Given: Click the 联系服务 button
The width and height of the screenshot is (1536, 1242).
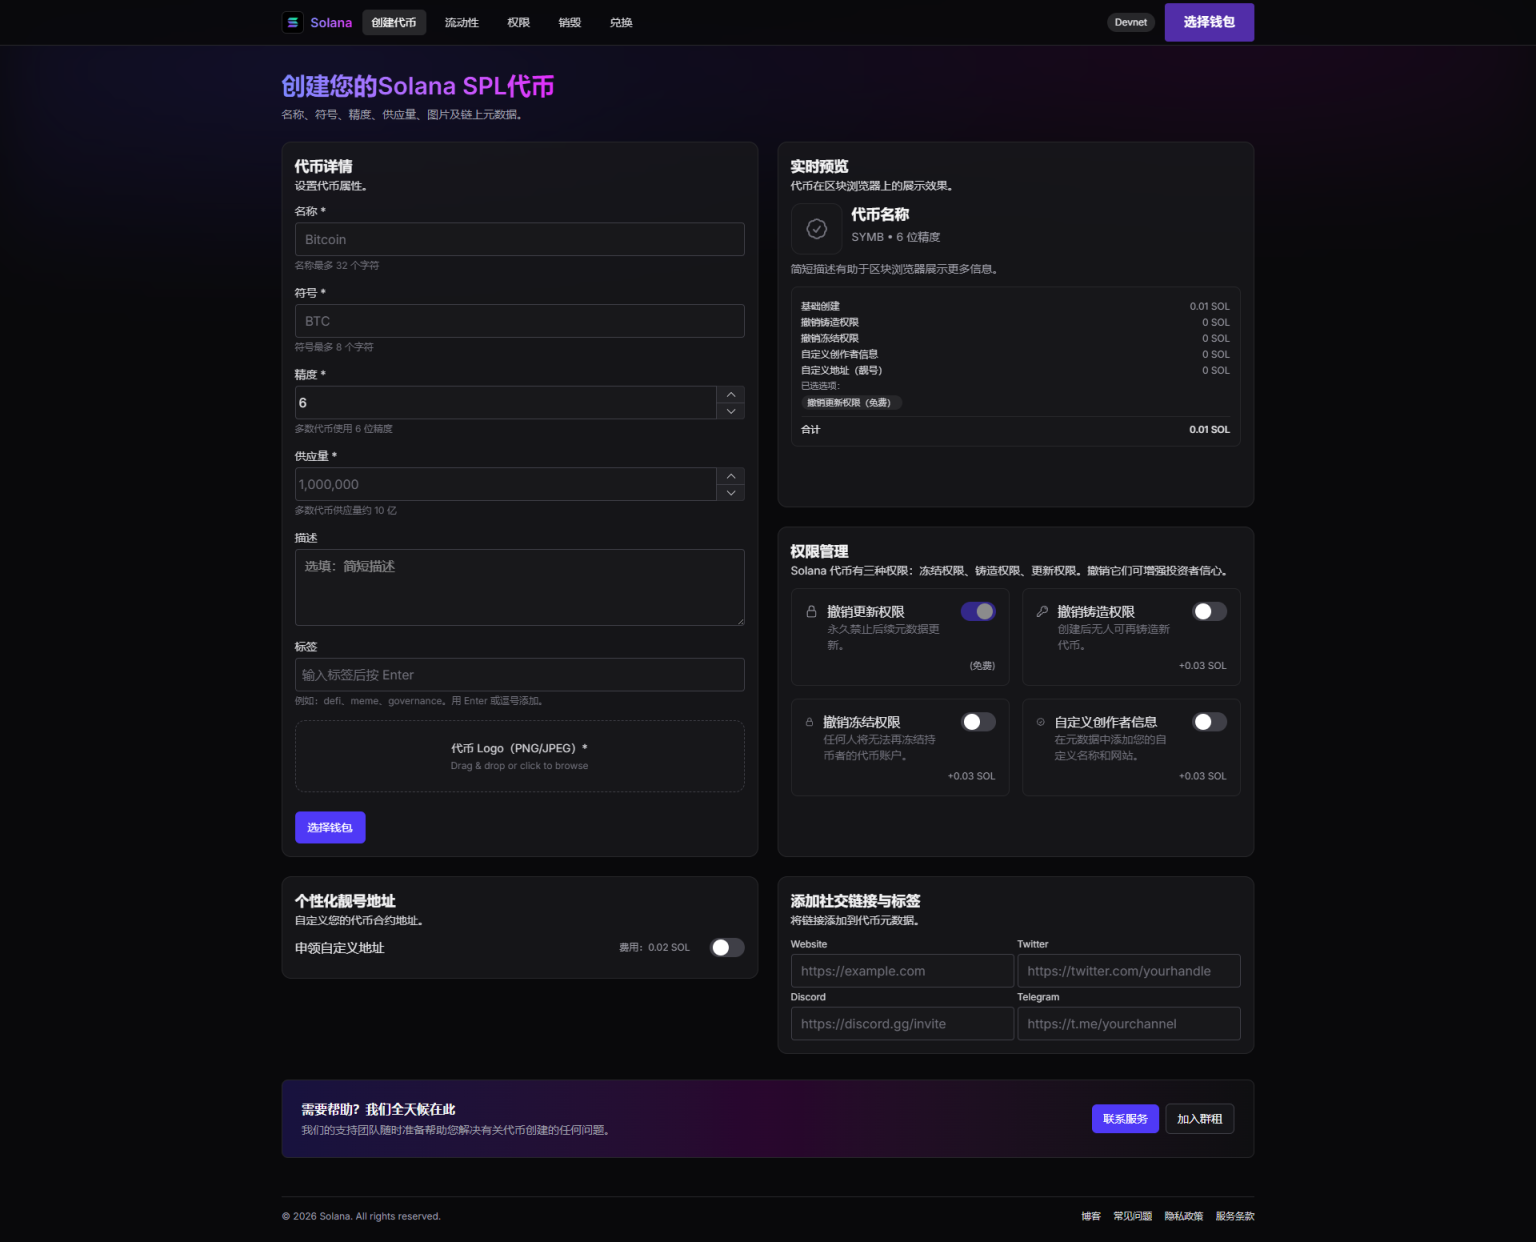Looking at the screenshot, I should (x=1125, y=1119).
